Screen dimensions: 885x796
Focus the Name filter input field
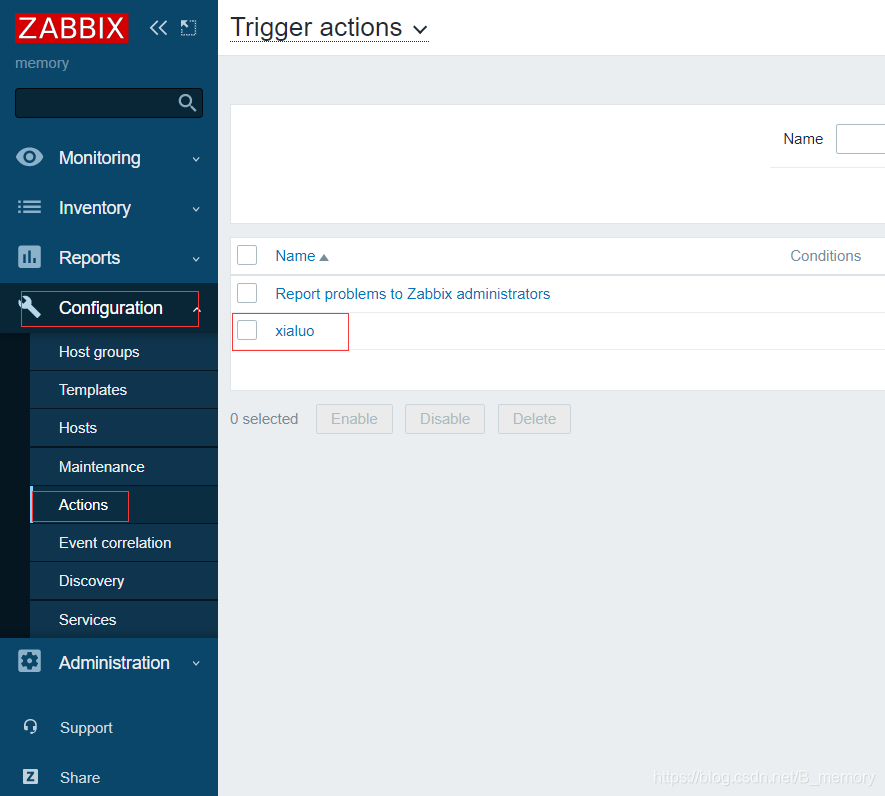(860, 139)
